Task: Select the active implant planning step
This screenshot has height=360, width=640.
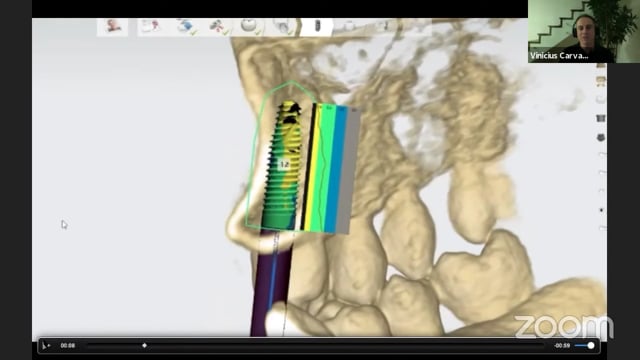Action: click(x=317, y=27)
